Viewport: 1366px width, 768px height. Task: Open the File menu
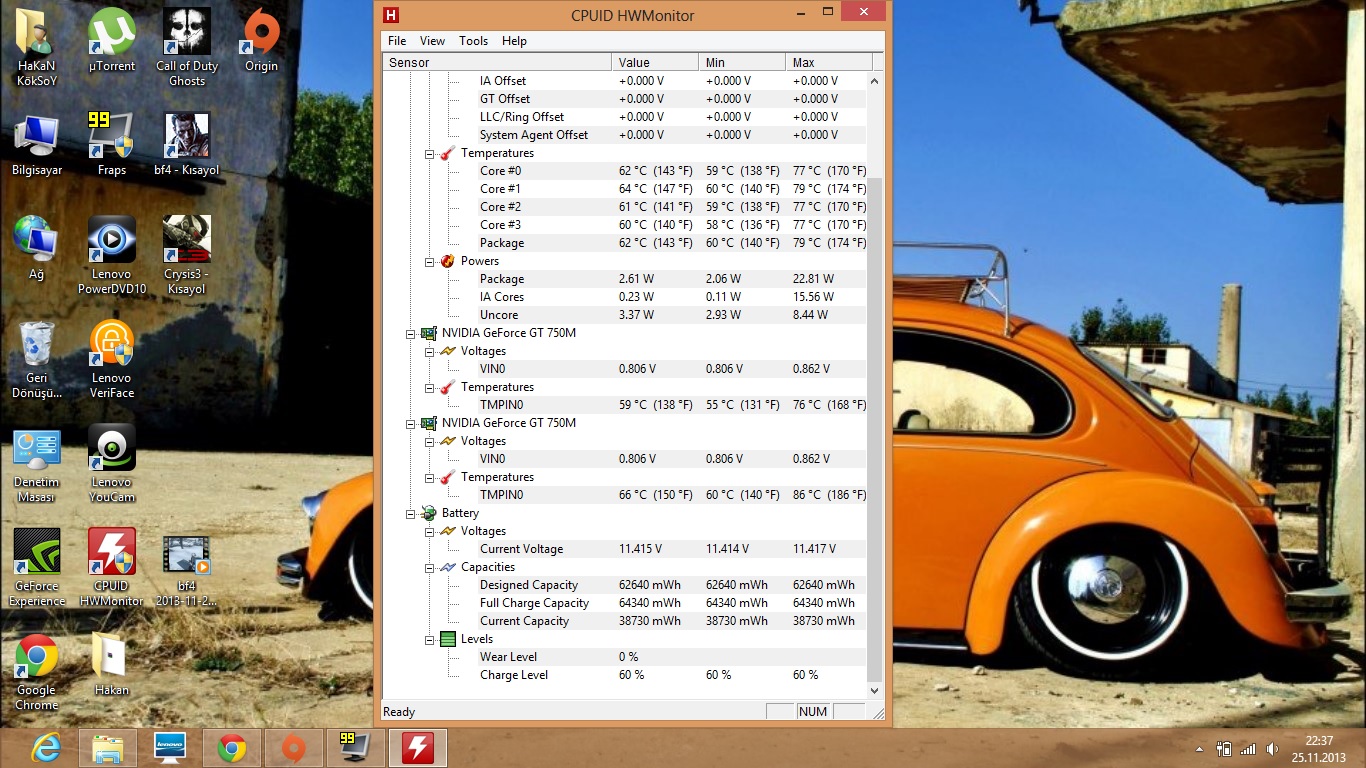[397, 41]
